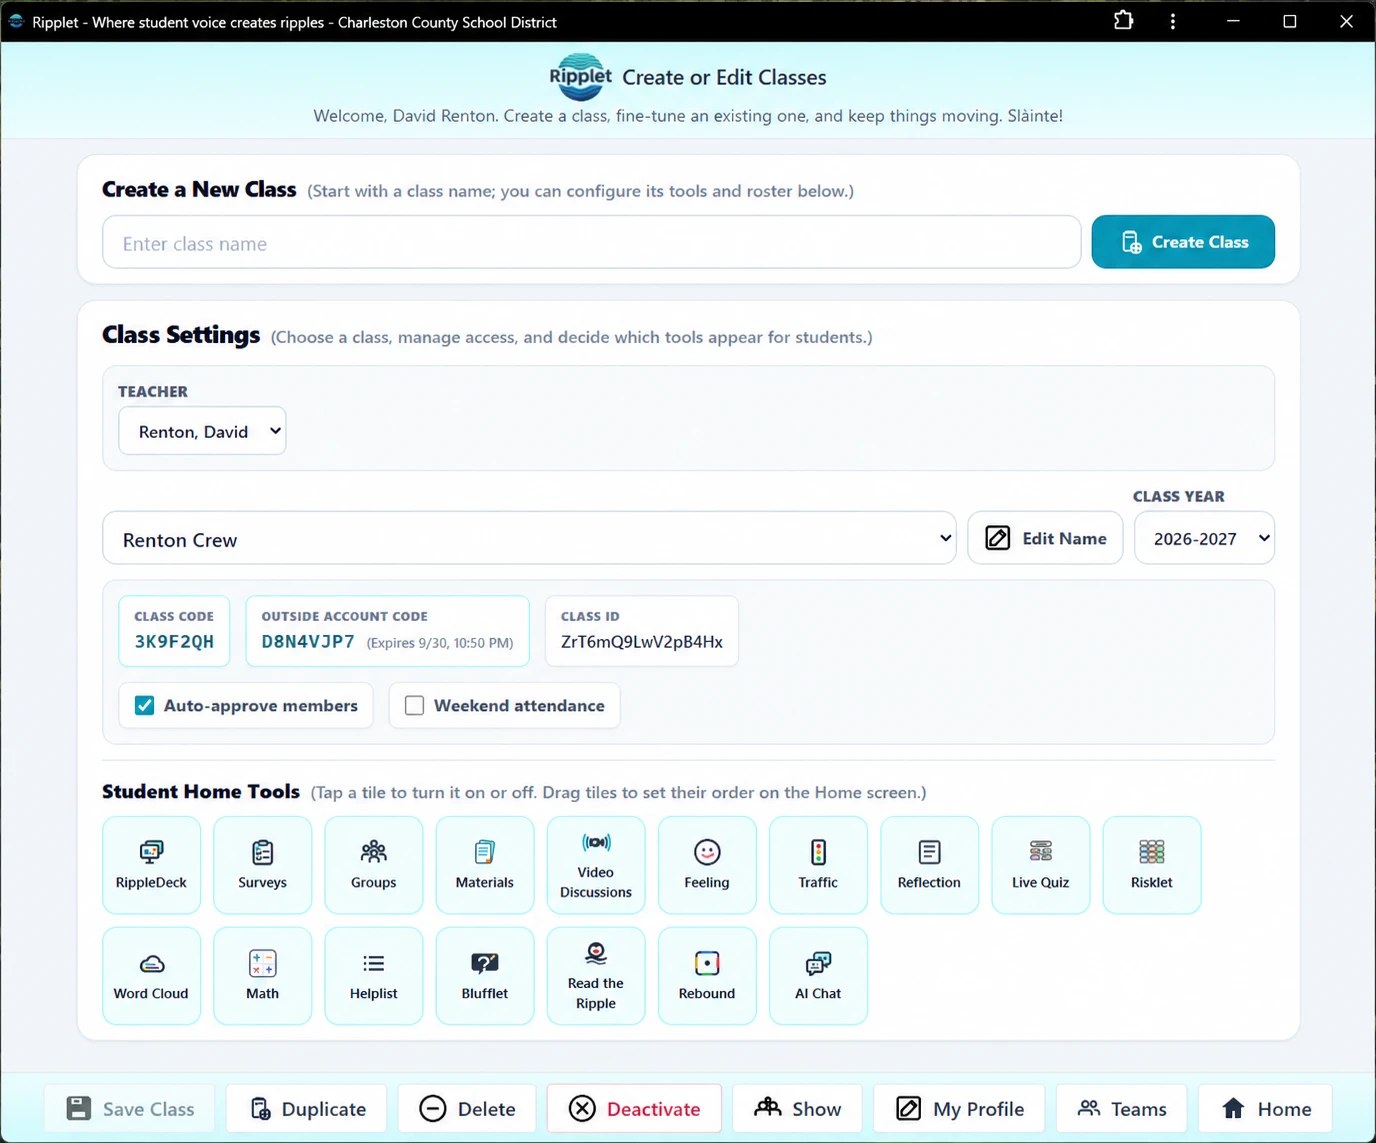The image size is (1376, 1143).
Task: Open the three-dot menu in title bar
Action: point(1172,21)
